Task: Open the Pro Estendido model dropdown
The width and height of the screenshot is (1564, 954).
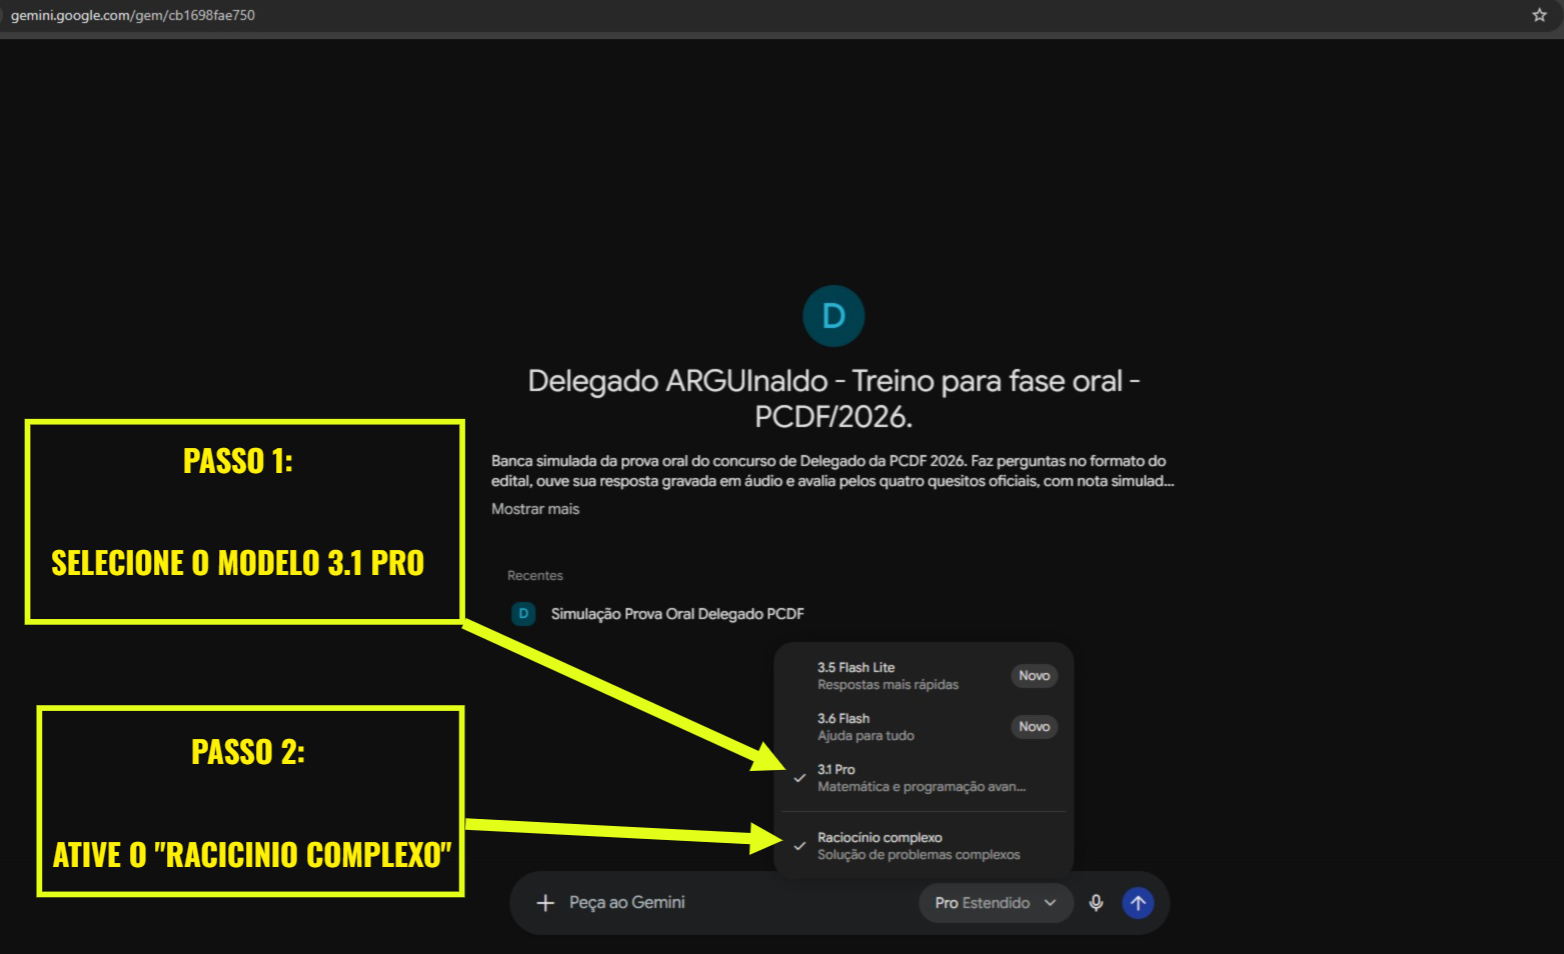Action: pos(996,903)
